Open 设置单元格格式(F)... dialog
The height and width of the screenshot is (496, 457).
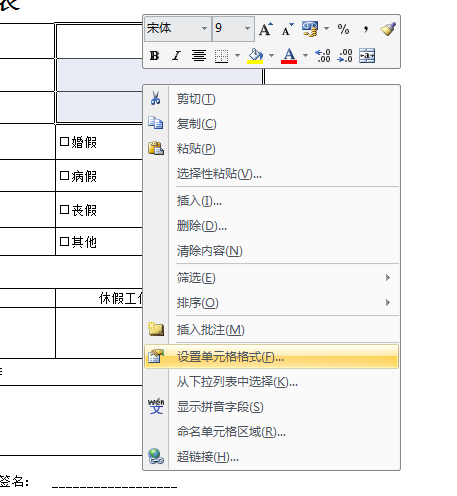point(272,357)
